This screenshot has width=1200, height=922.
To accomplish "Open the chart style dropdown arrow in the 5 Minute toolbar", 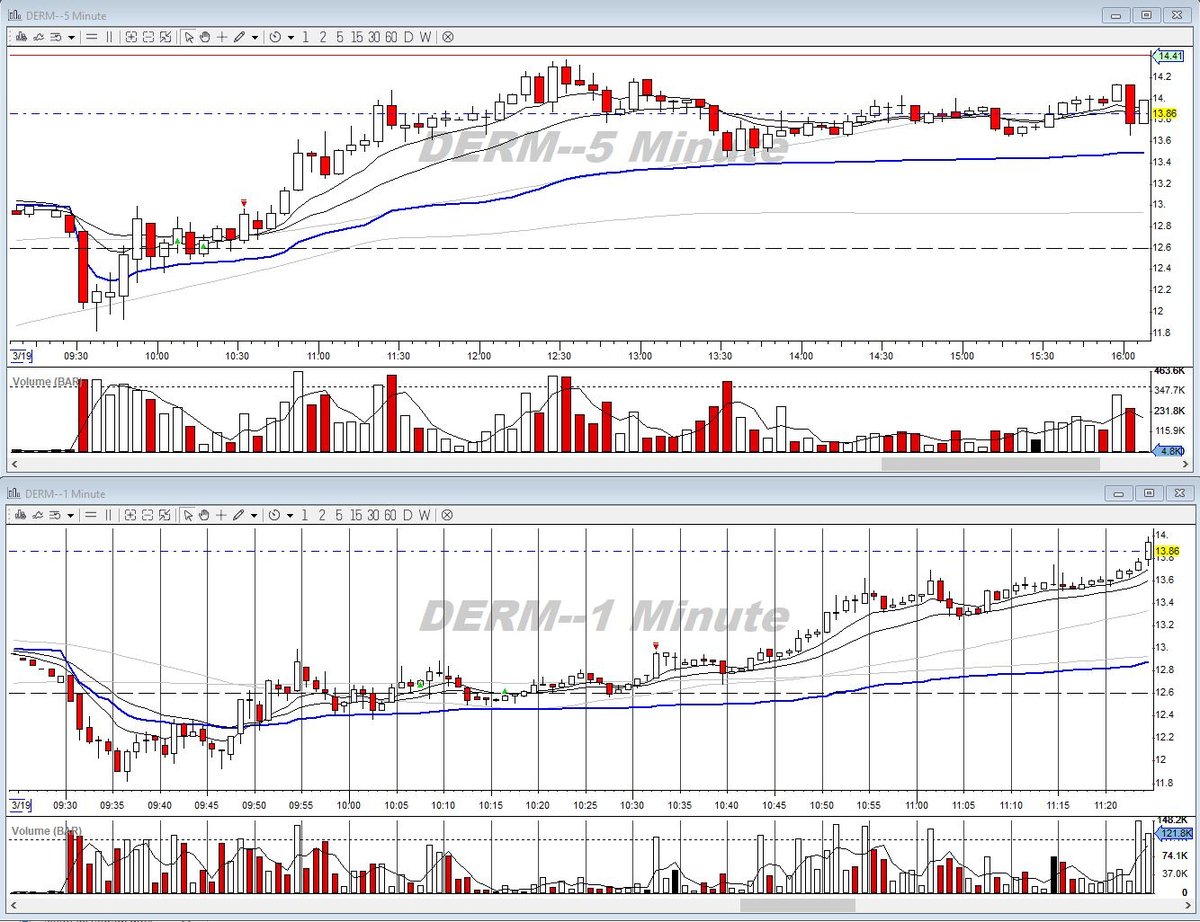I will click(x=71, y=37).
